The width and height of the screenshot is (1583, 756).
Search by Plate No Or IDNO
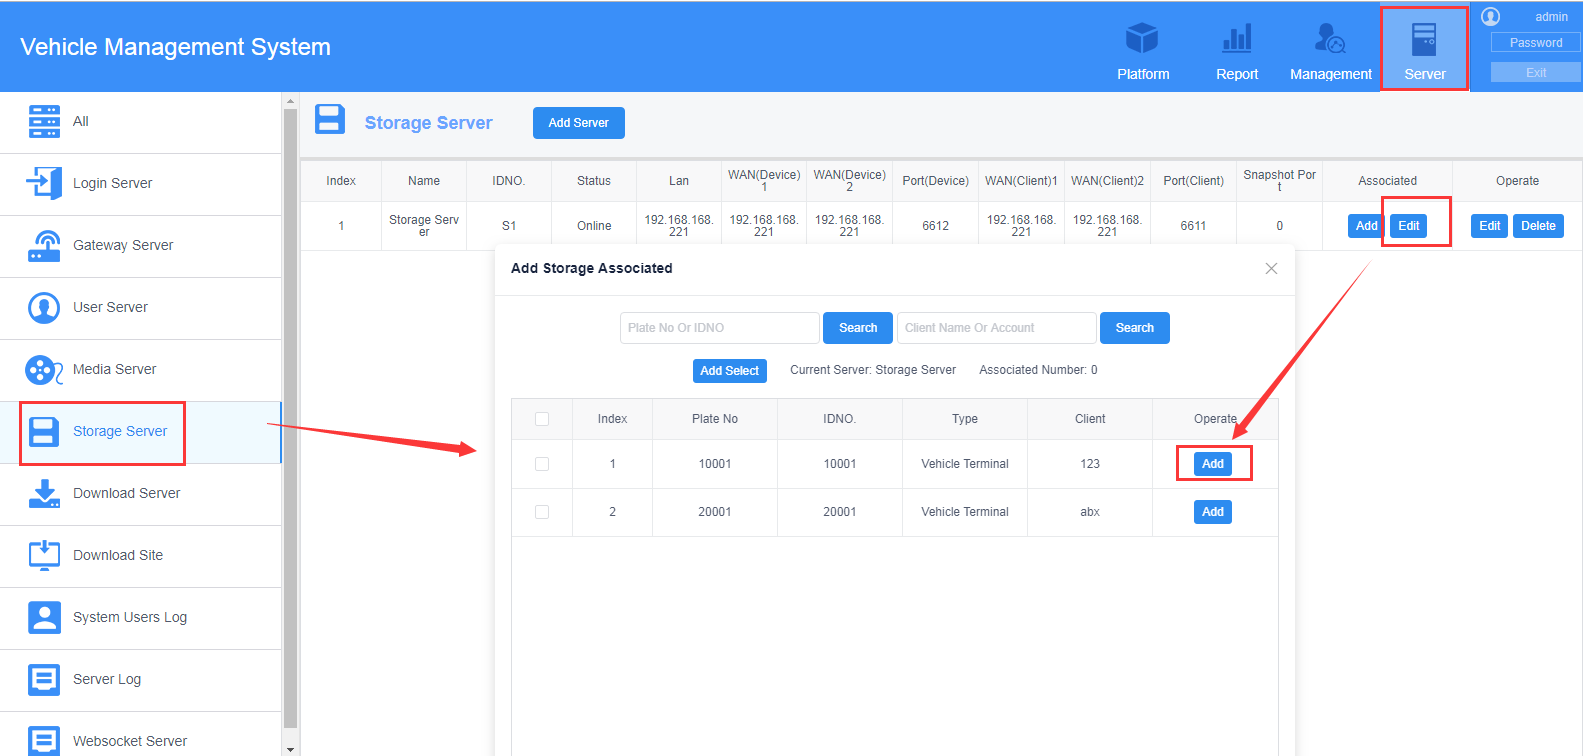(858, 328)
